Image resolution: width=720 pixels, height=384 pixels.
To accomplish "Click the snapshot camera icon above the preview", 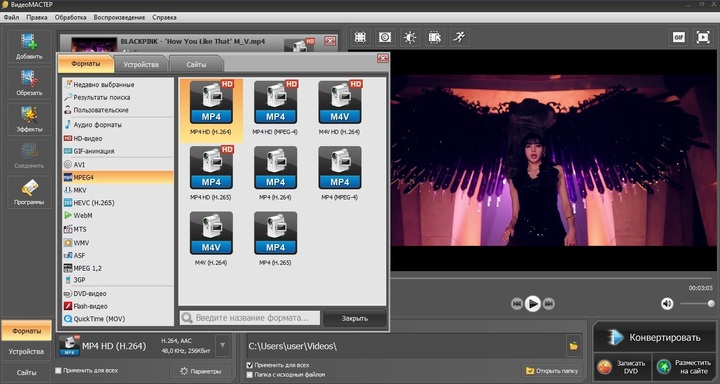I will pyautogui.click(x=385, y=37).
